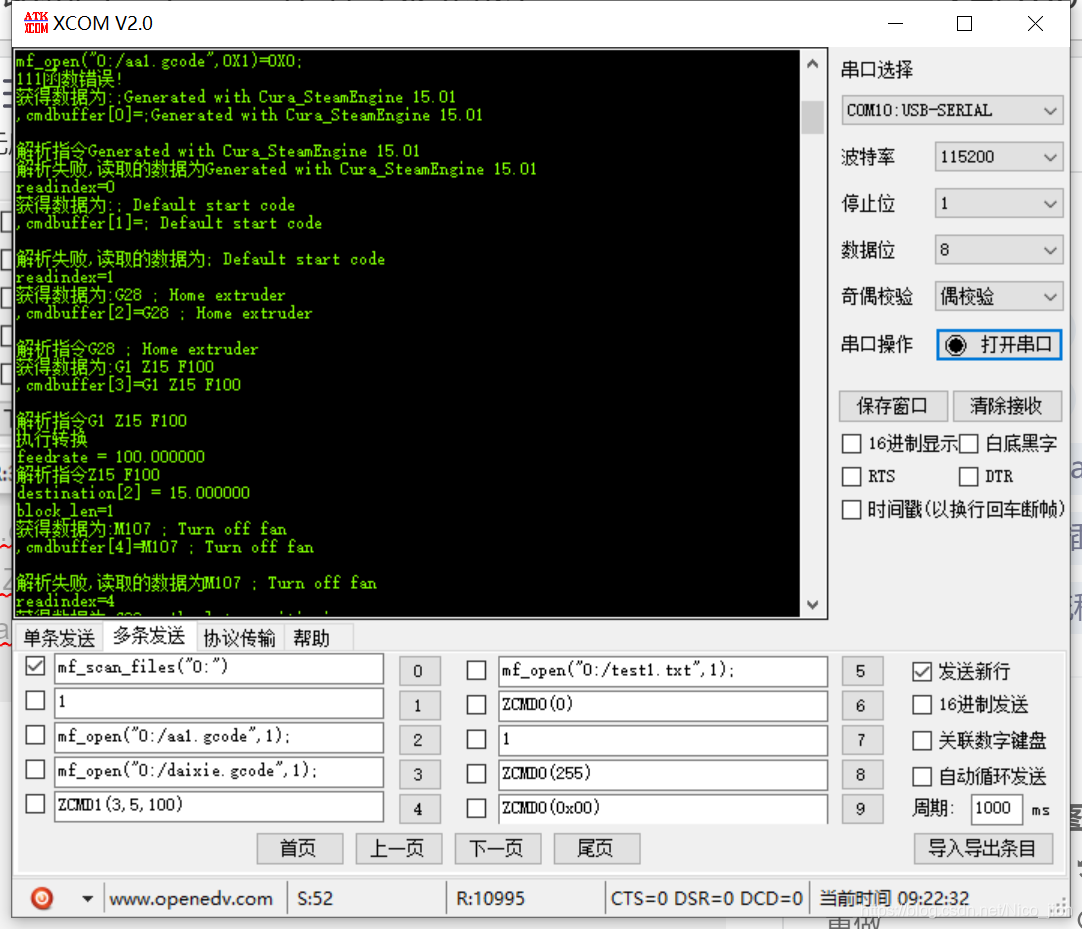
Task: Click send button 6 for ZCMD0(0)
Action: coord(861,705)
